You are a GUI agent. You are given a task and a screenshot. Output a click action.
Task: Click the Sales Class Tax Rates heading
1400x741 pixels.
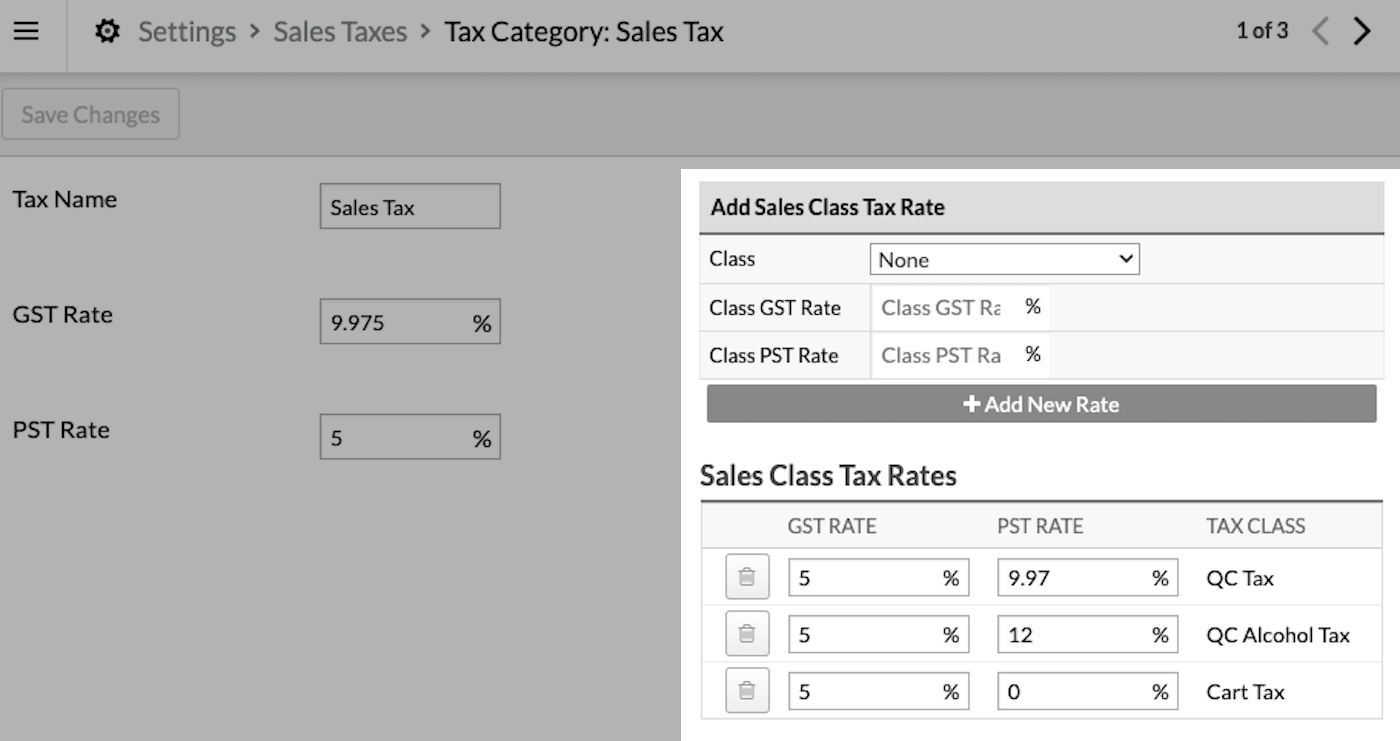tap(828, 475)
